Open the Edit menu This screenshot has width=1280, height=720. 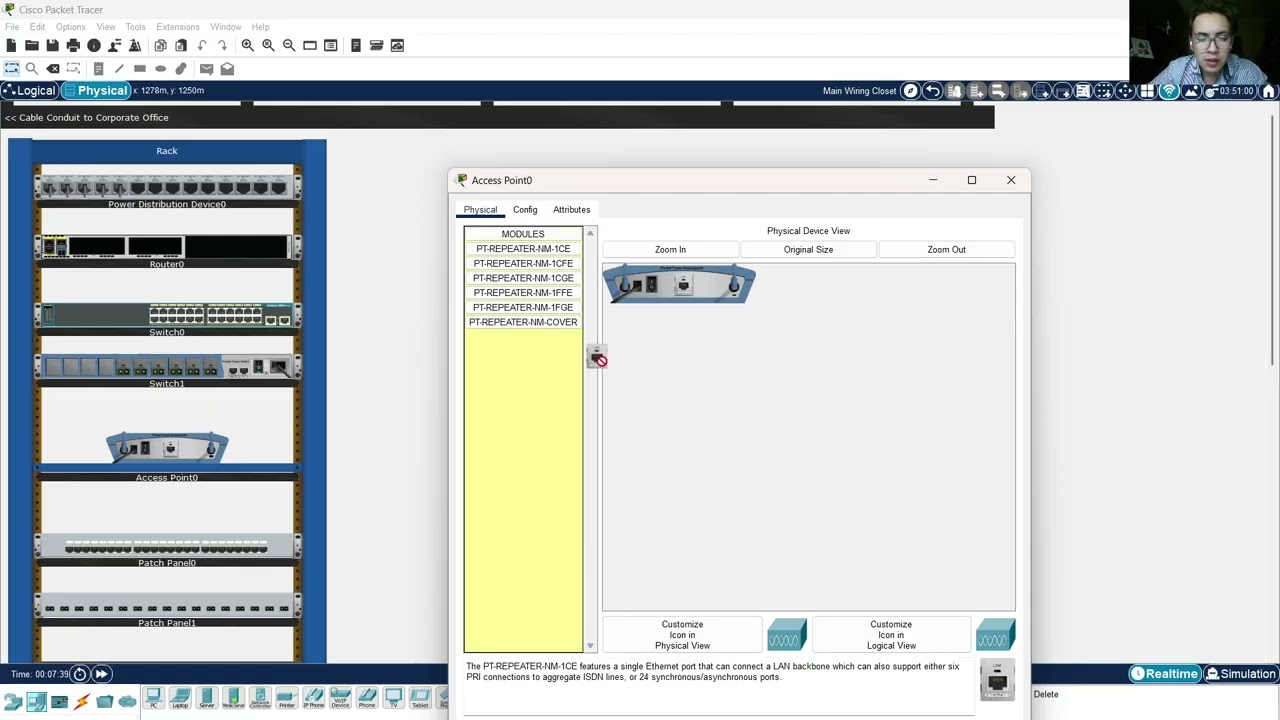(x=37, y=27)
